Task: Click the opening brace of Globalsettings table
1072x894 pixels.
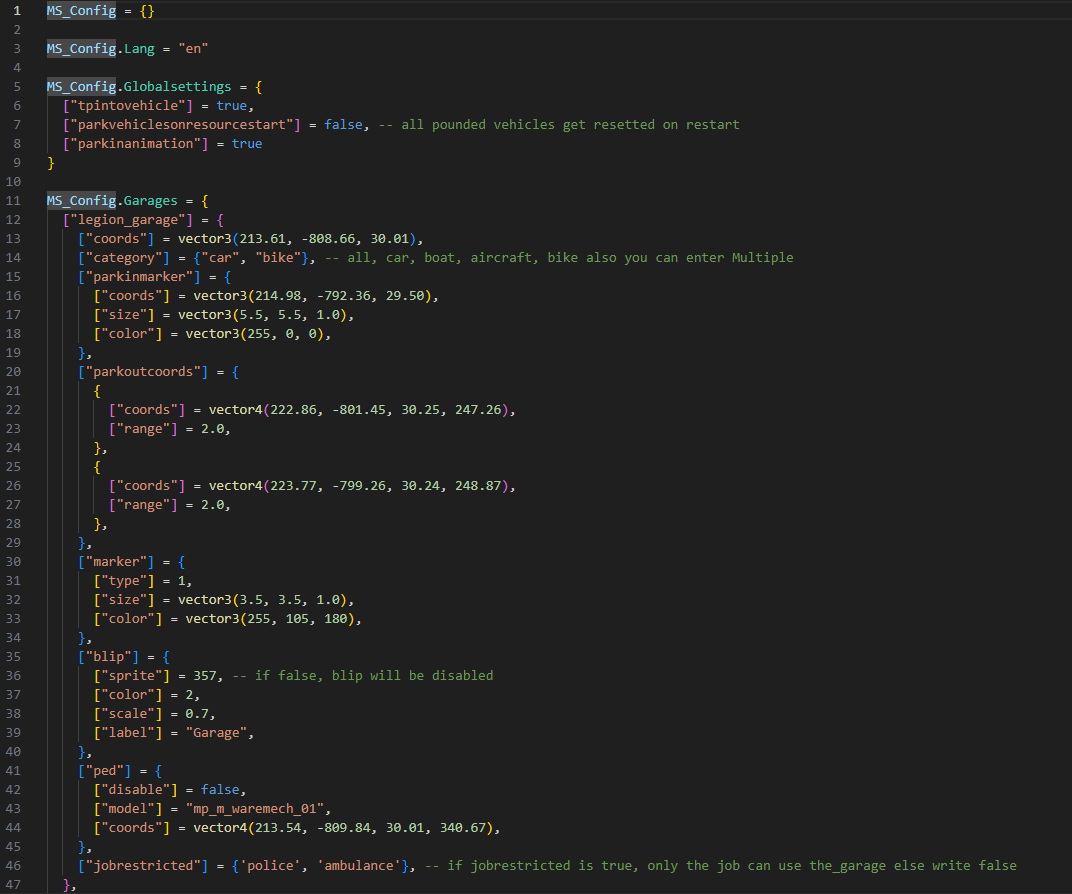Action: click(x=258, y=87)
